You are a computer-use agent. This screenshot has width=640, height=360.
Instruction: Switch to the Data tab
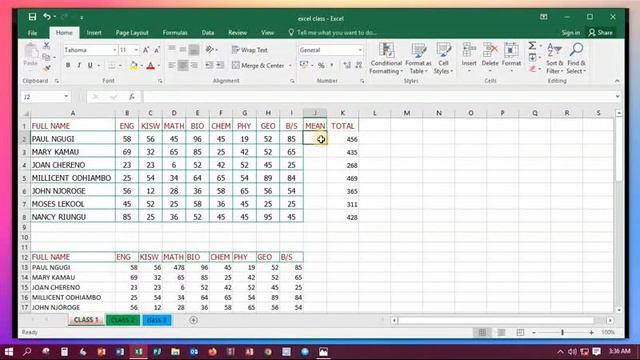[207, 33]
